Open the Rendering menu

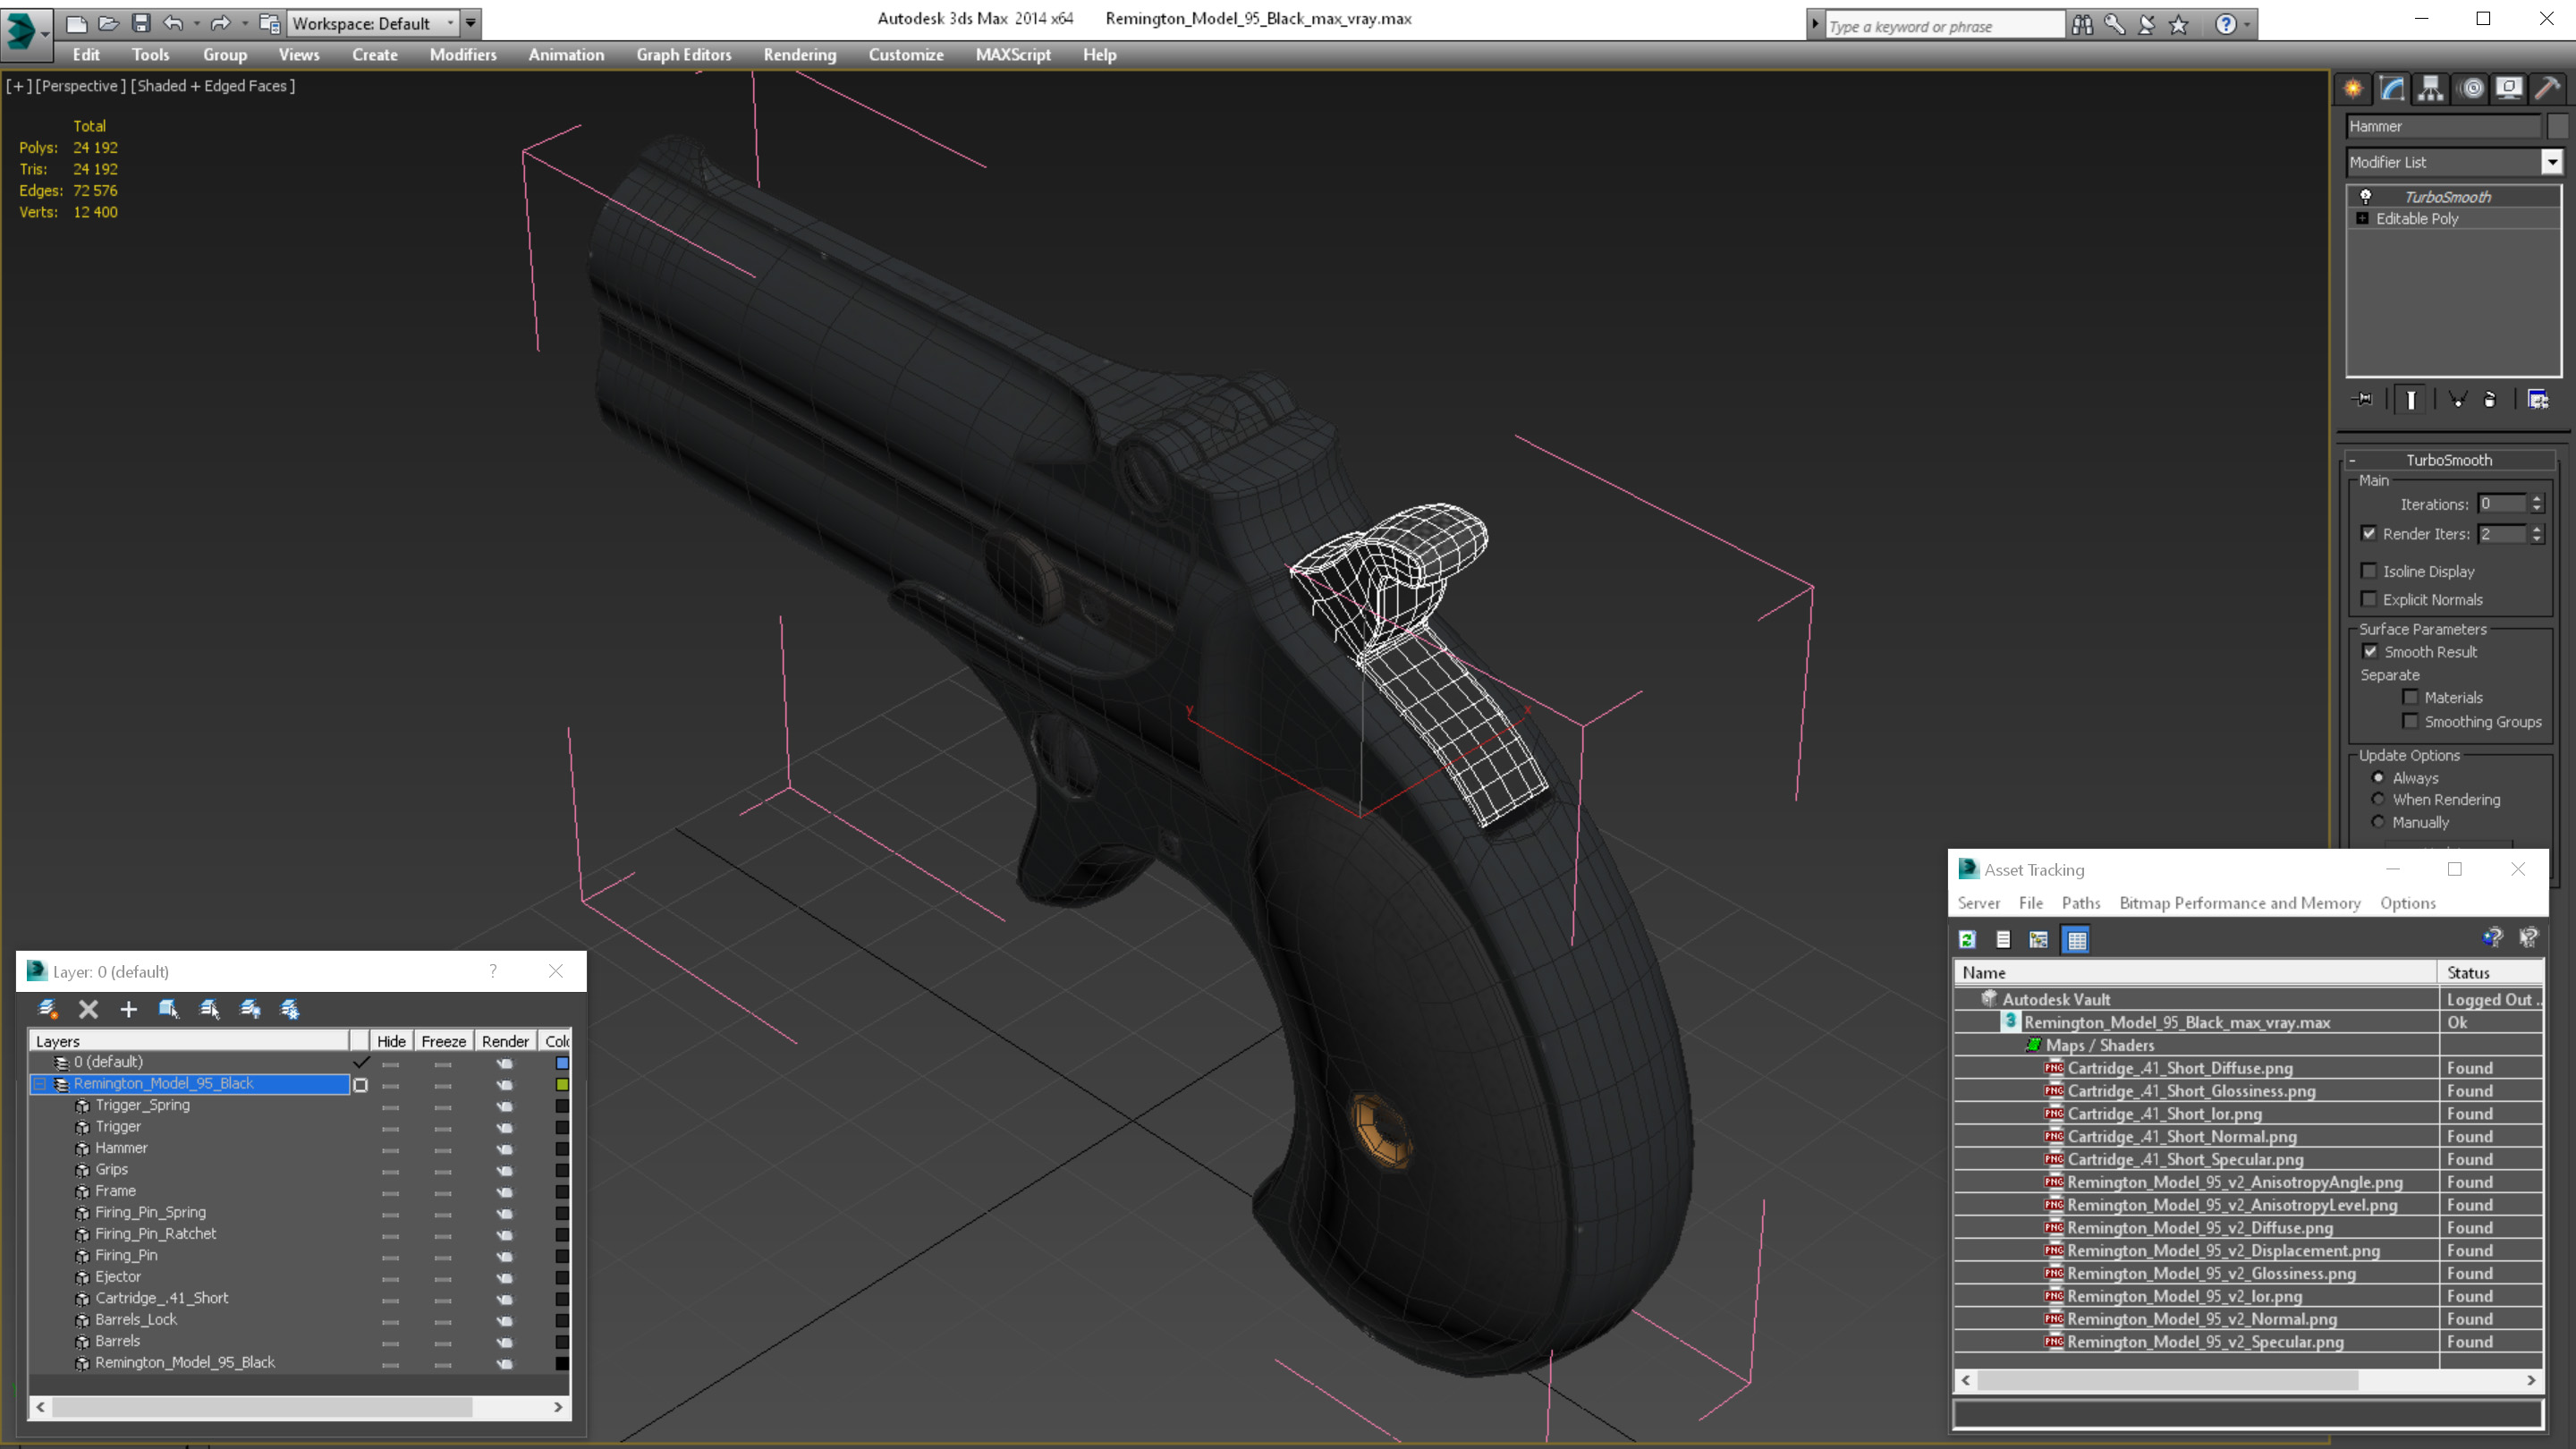click(x=799, y=55)
